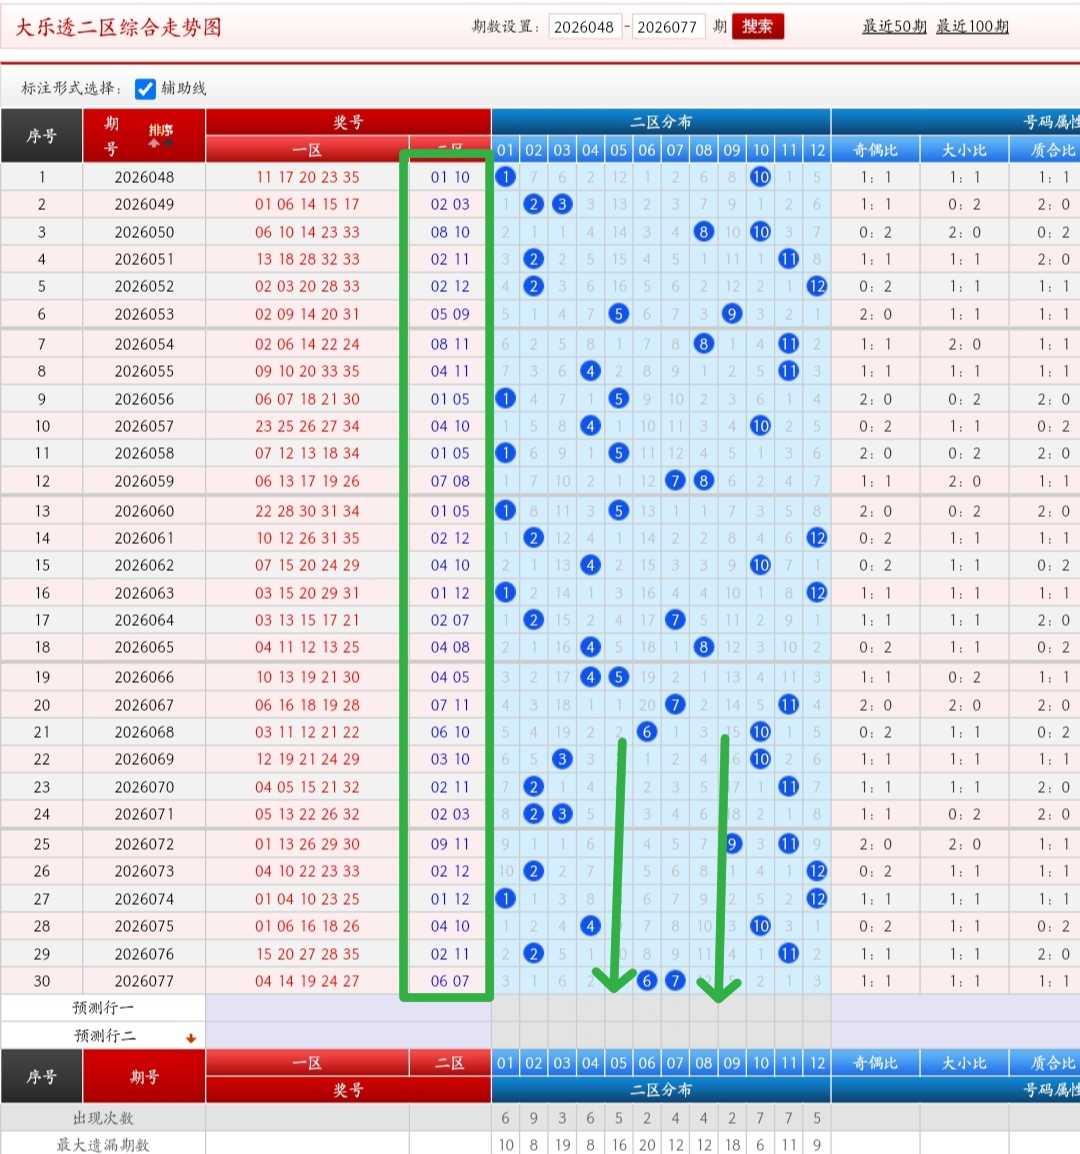The height and width of the screenshot is (1154, 1080).
Task: Click the 期号 header in top table
Action: point(111,135)
